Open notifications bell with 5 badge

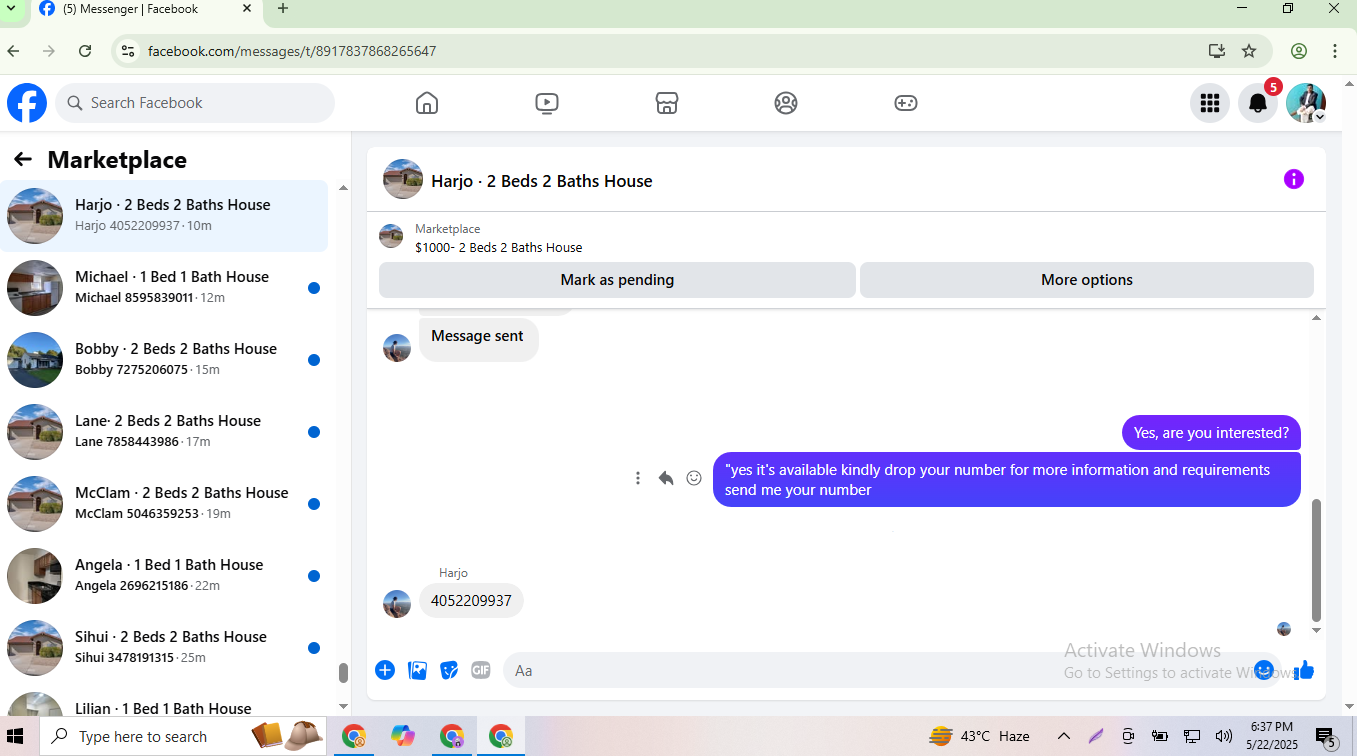[1258, 103]
